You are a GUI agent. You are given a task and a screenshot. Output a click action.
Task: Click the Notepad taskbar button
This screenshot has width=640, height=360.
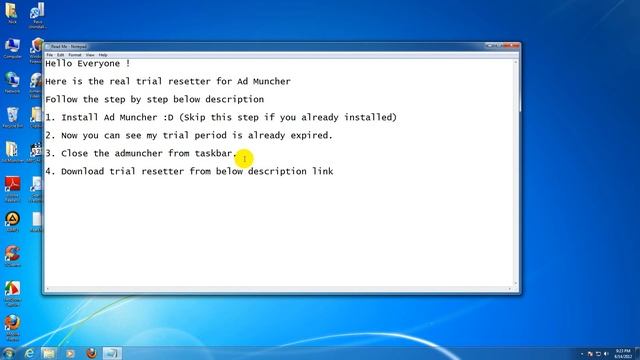[112, 353]
